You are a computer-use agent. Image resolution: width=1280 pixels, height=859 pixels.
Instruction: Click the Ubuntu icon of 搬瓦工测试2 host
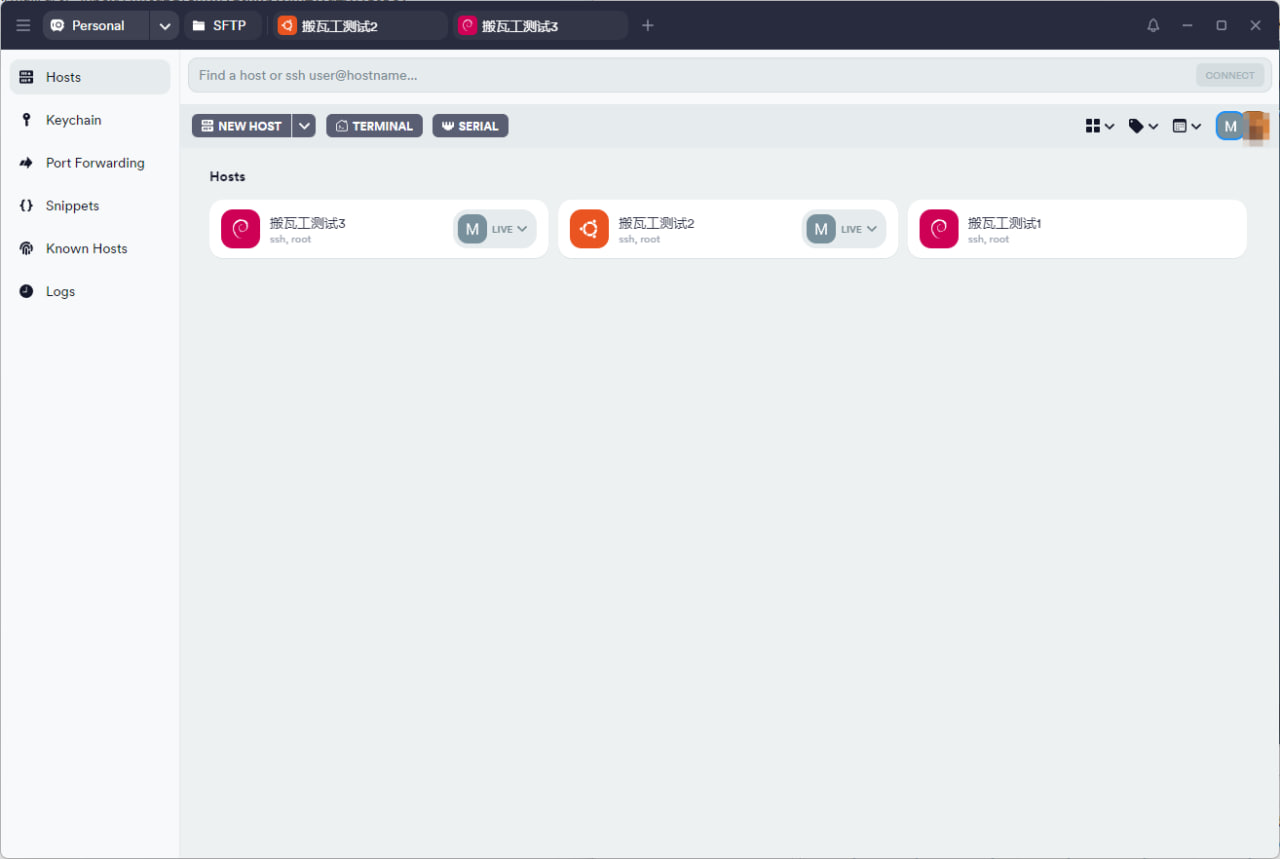click(589, 229)
